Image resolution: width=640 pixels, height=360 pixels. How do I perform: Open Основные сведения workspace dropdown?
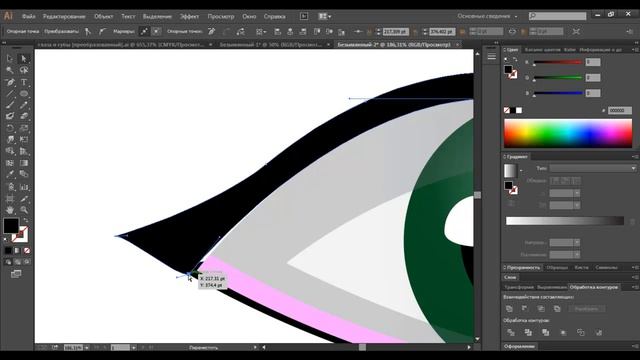[487, 16]
